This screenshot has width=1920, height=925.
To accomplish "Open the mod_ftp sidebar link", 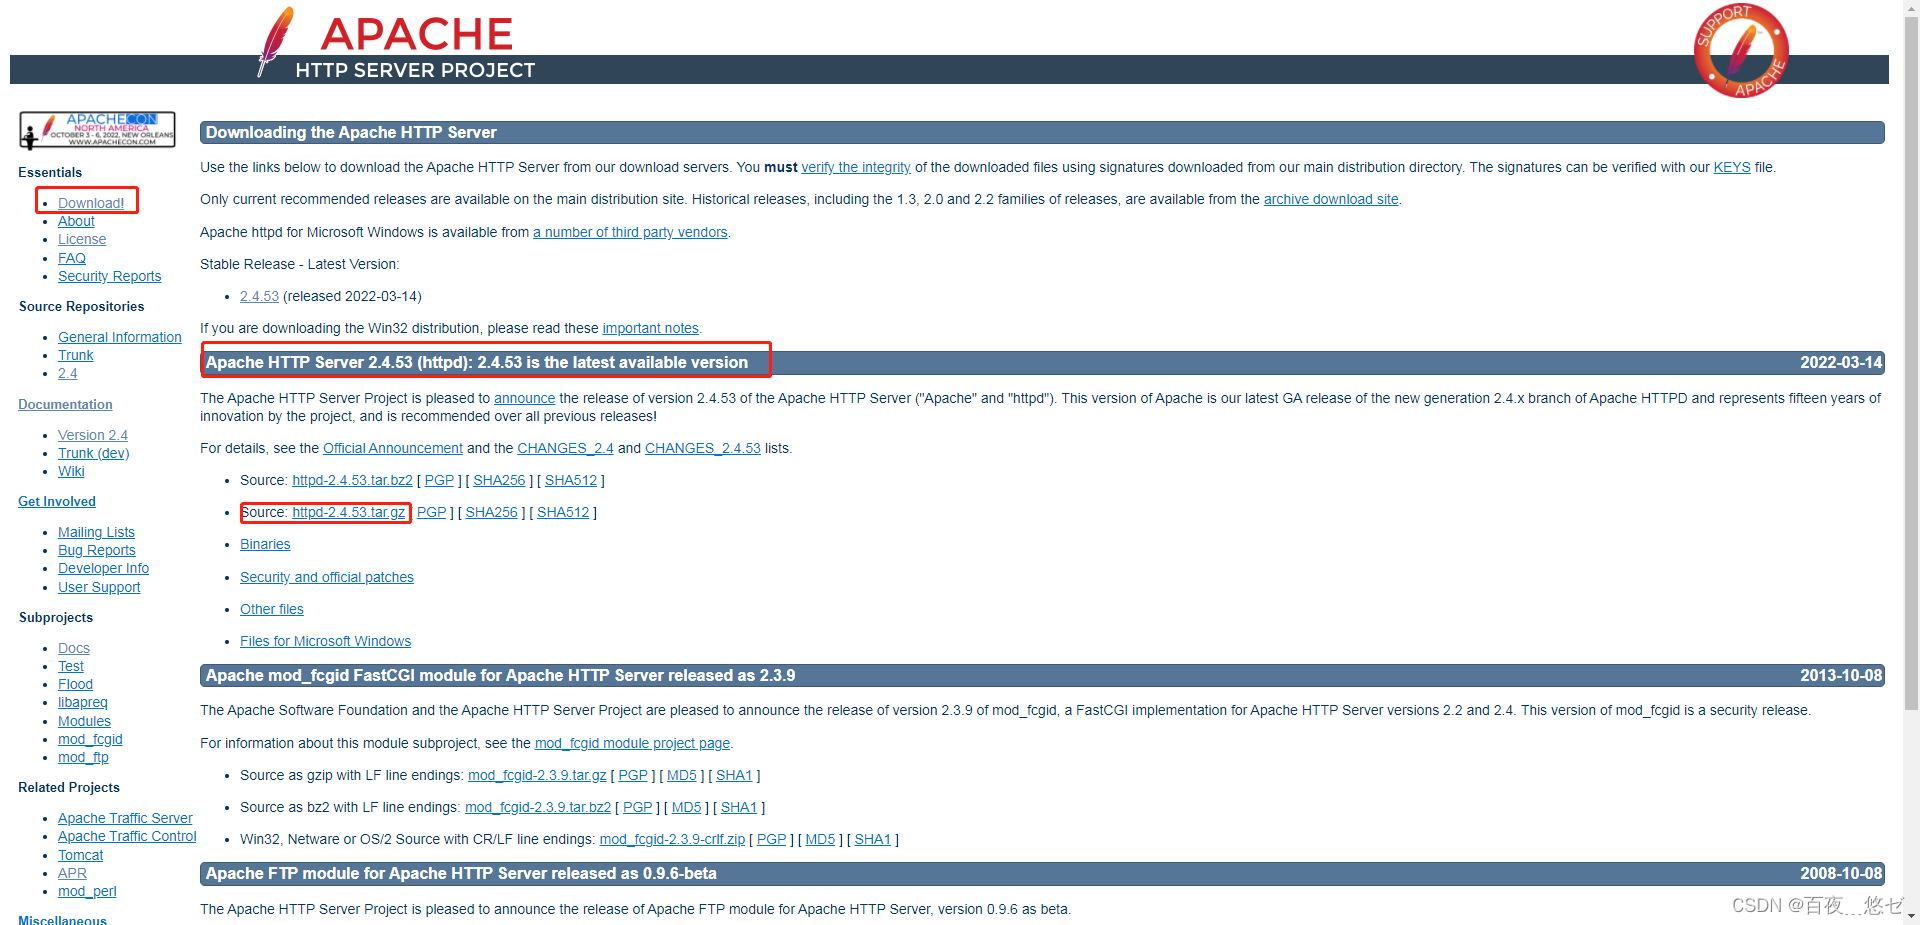I will 83,757.
